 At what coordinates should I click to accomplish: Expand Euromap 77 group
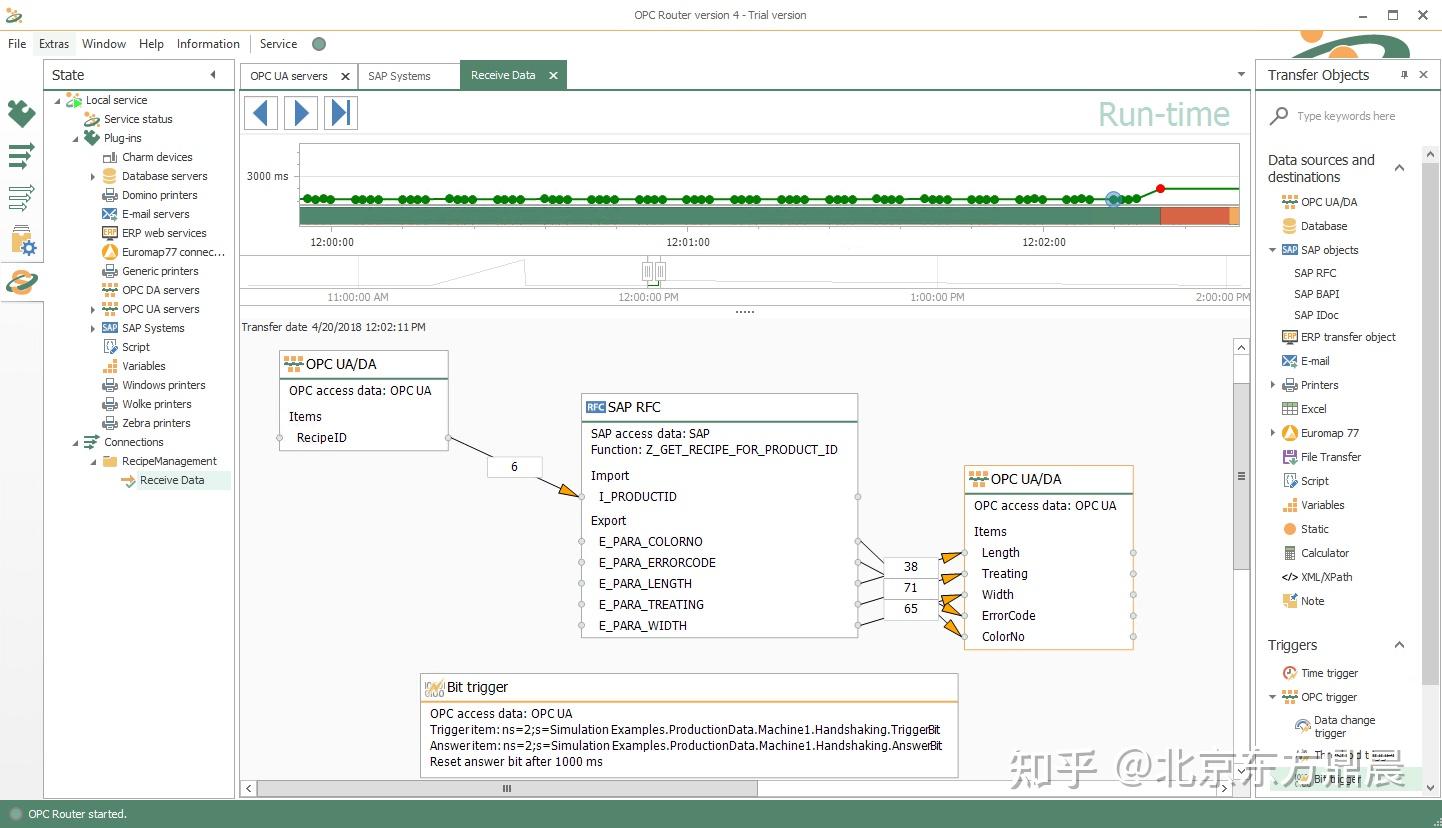1272,433
